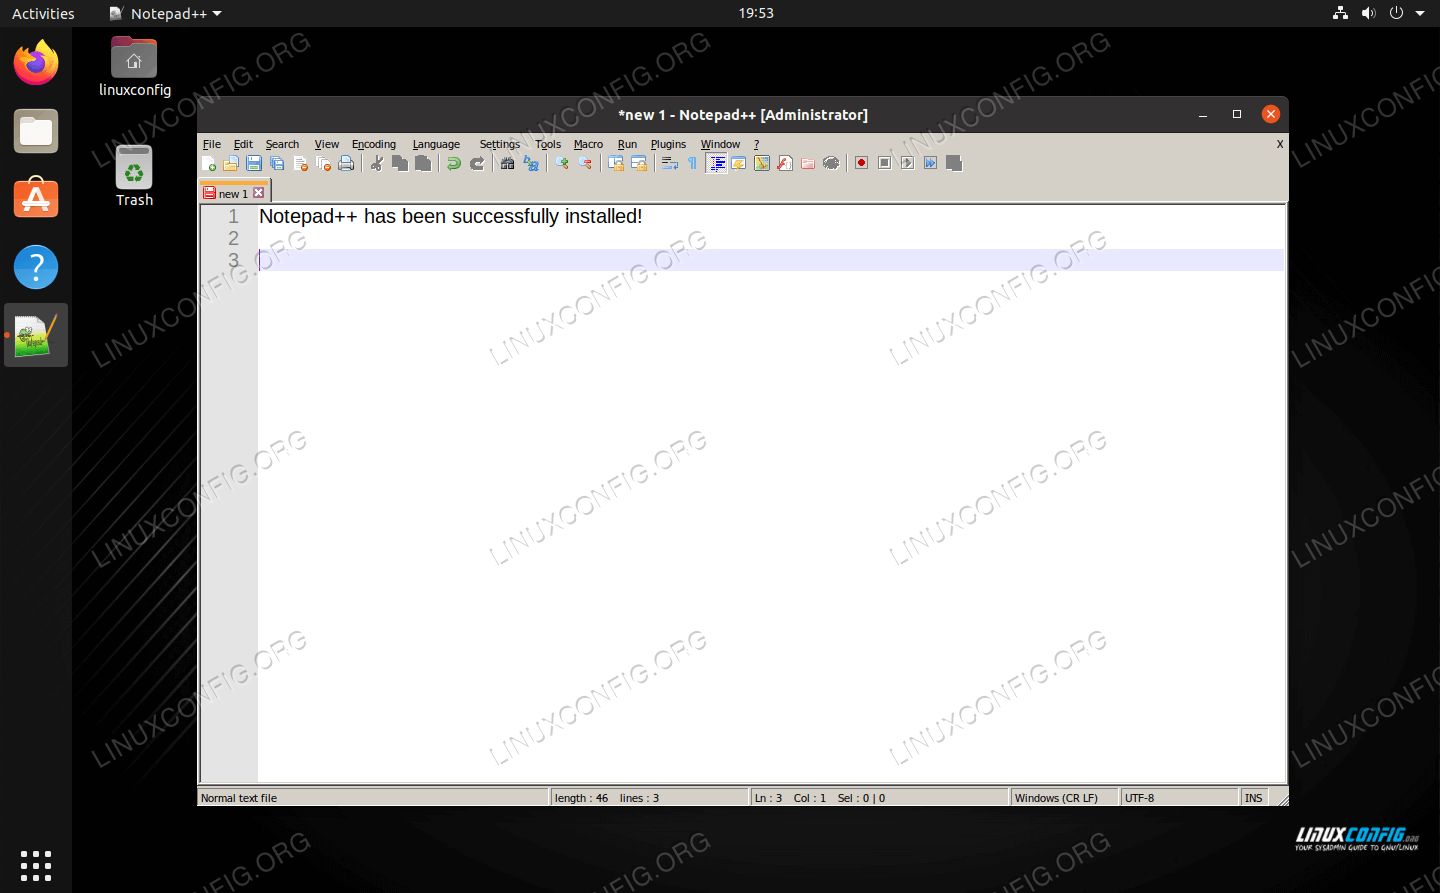Toggle the Indent Guide toolbar button
Image resolution: width=1440 pixels, height=893 pixels.
tap(717, 163)
